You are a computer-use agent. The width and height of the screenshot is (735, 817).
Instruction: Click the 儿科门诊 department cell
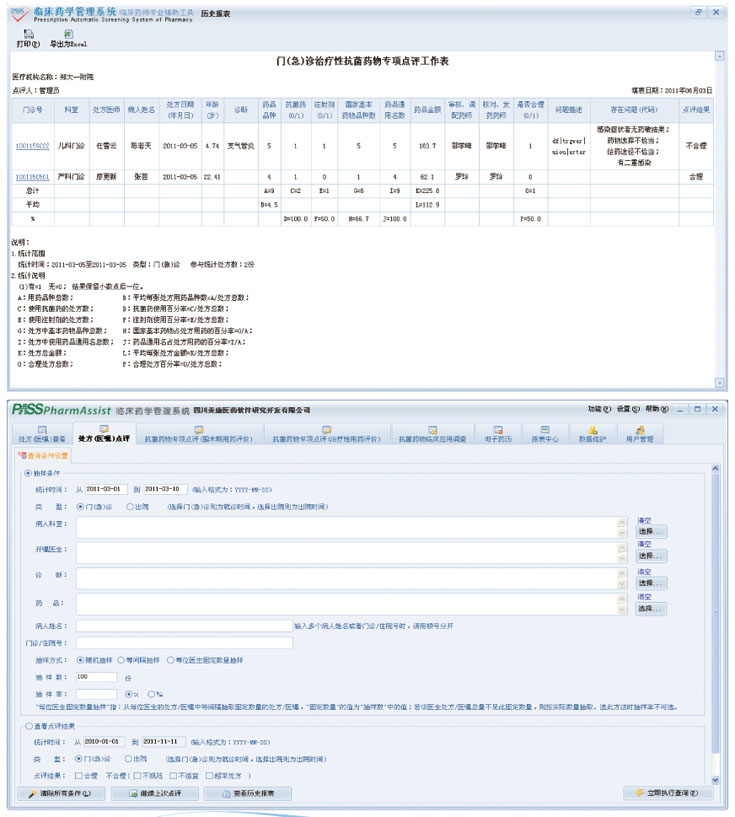71,146
